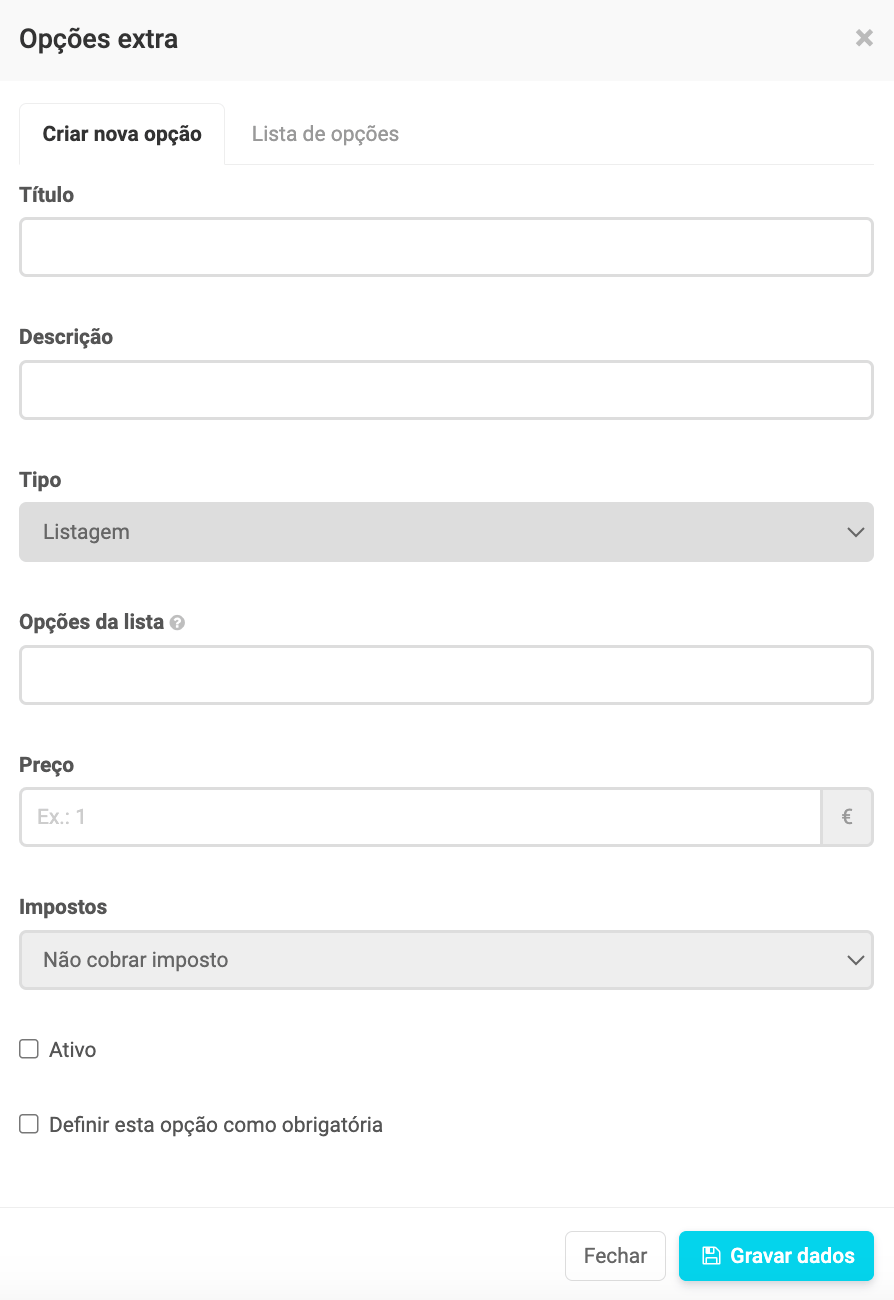Viewport: 894px width, 1300px height.
Task: Check Definir esta opção como obrigatória
Action: click(x=29, y=1124)
